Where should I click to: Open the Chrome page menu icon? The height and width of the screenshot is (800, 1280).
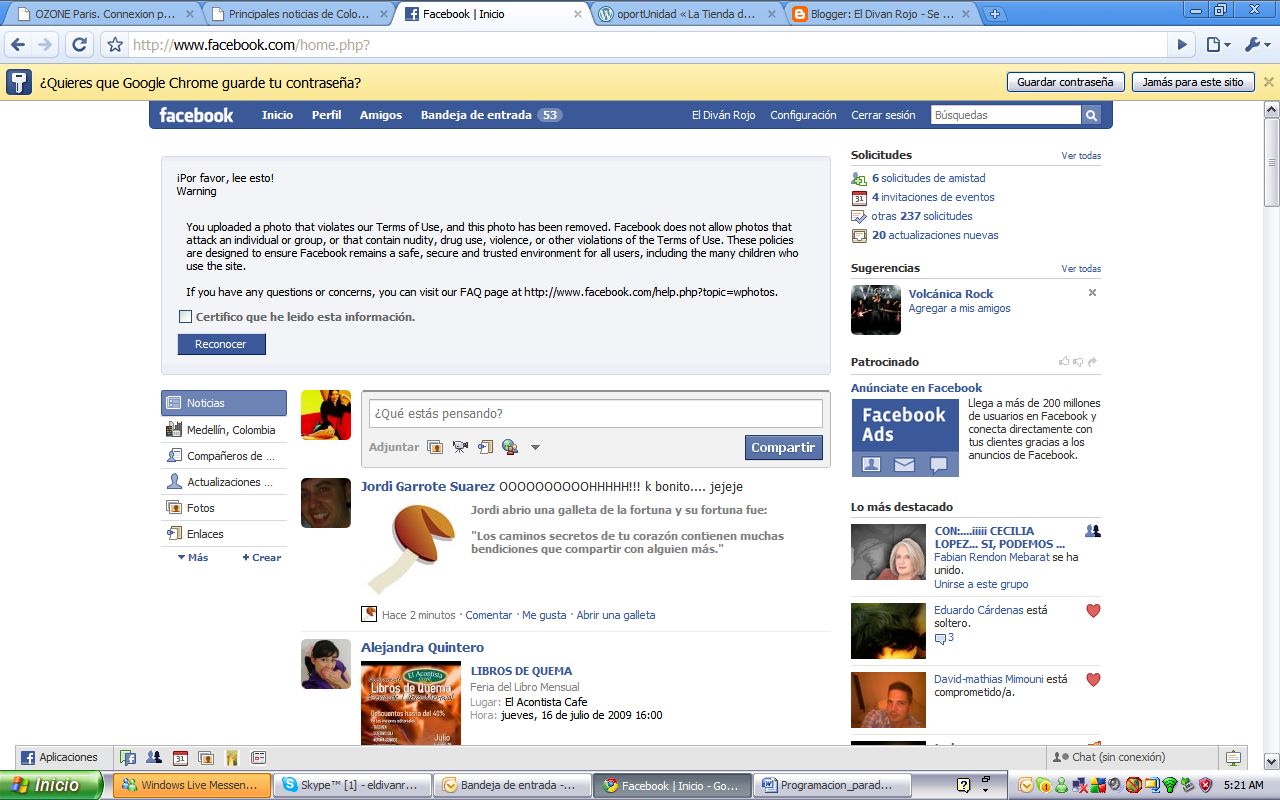[1217, 45]
